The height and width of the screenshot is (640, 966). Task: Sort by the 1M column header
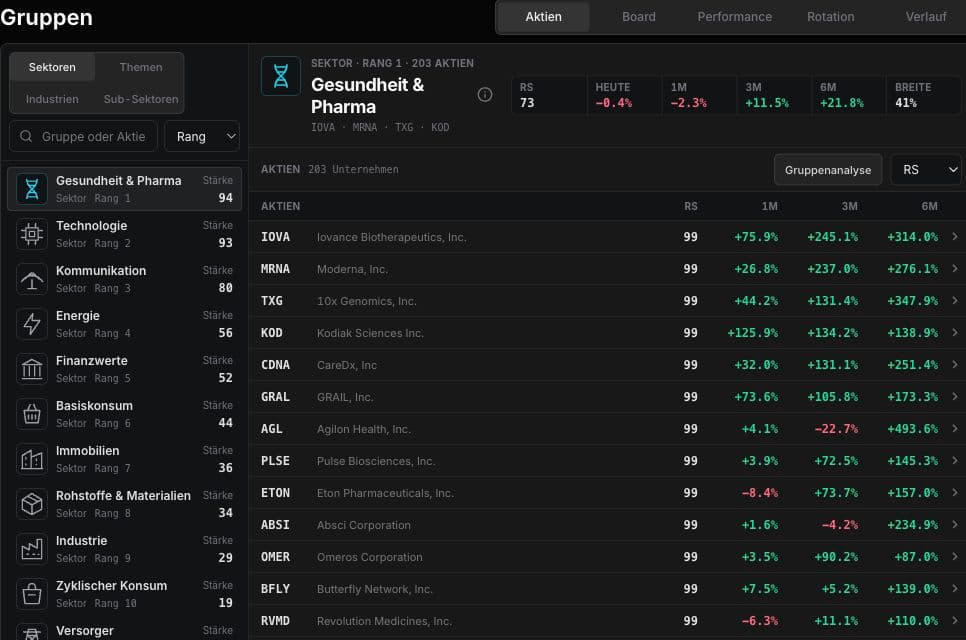point(769,206)
